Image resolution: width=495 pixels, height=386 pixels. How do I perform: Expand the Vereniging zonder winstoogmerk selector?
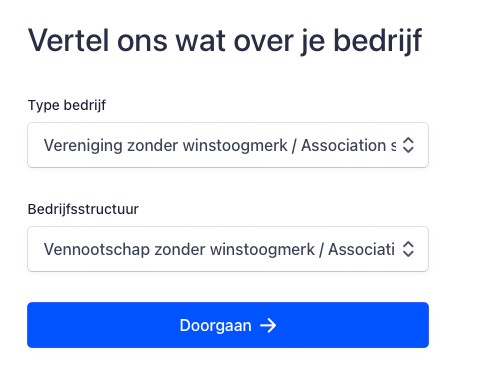(228, 145)
